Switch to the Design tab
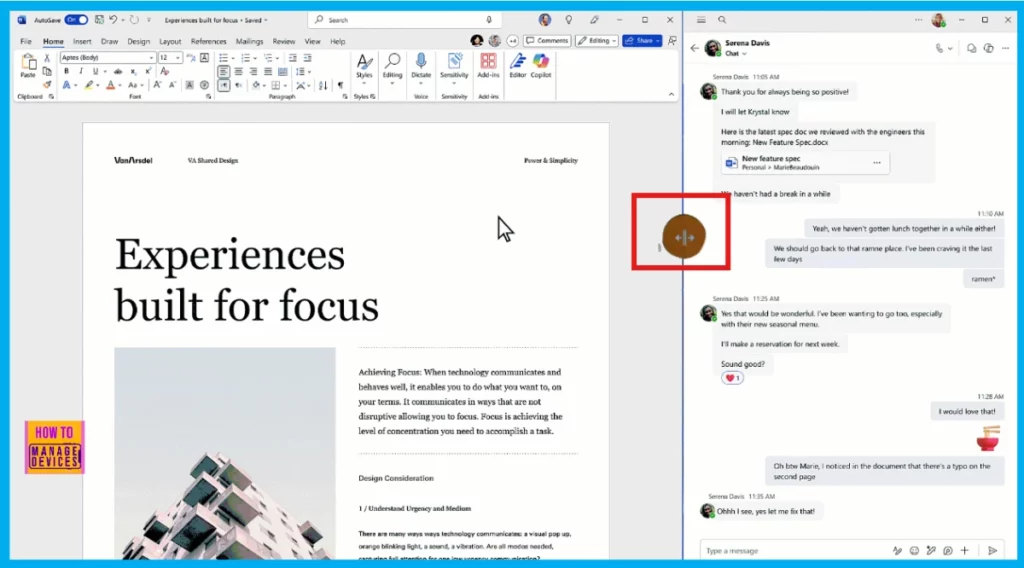 pos(138,41)
